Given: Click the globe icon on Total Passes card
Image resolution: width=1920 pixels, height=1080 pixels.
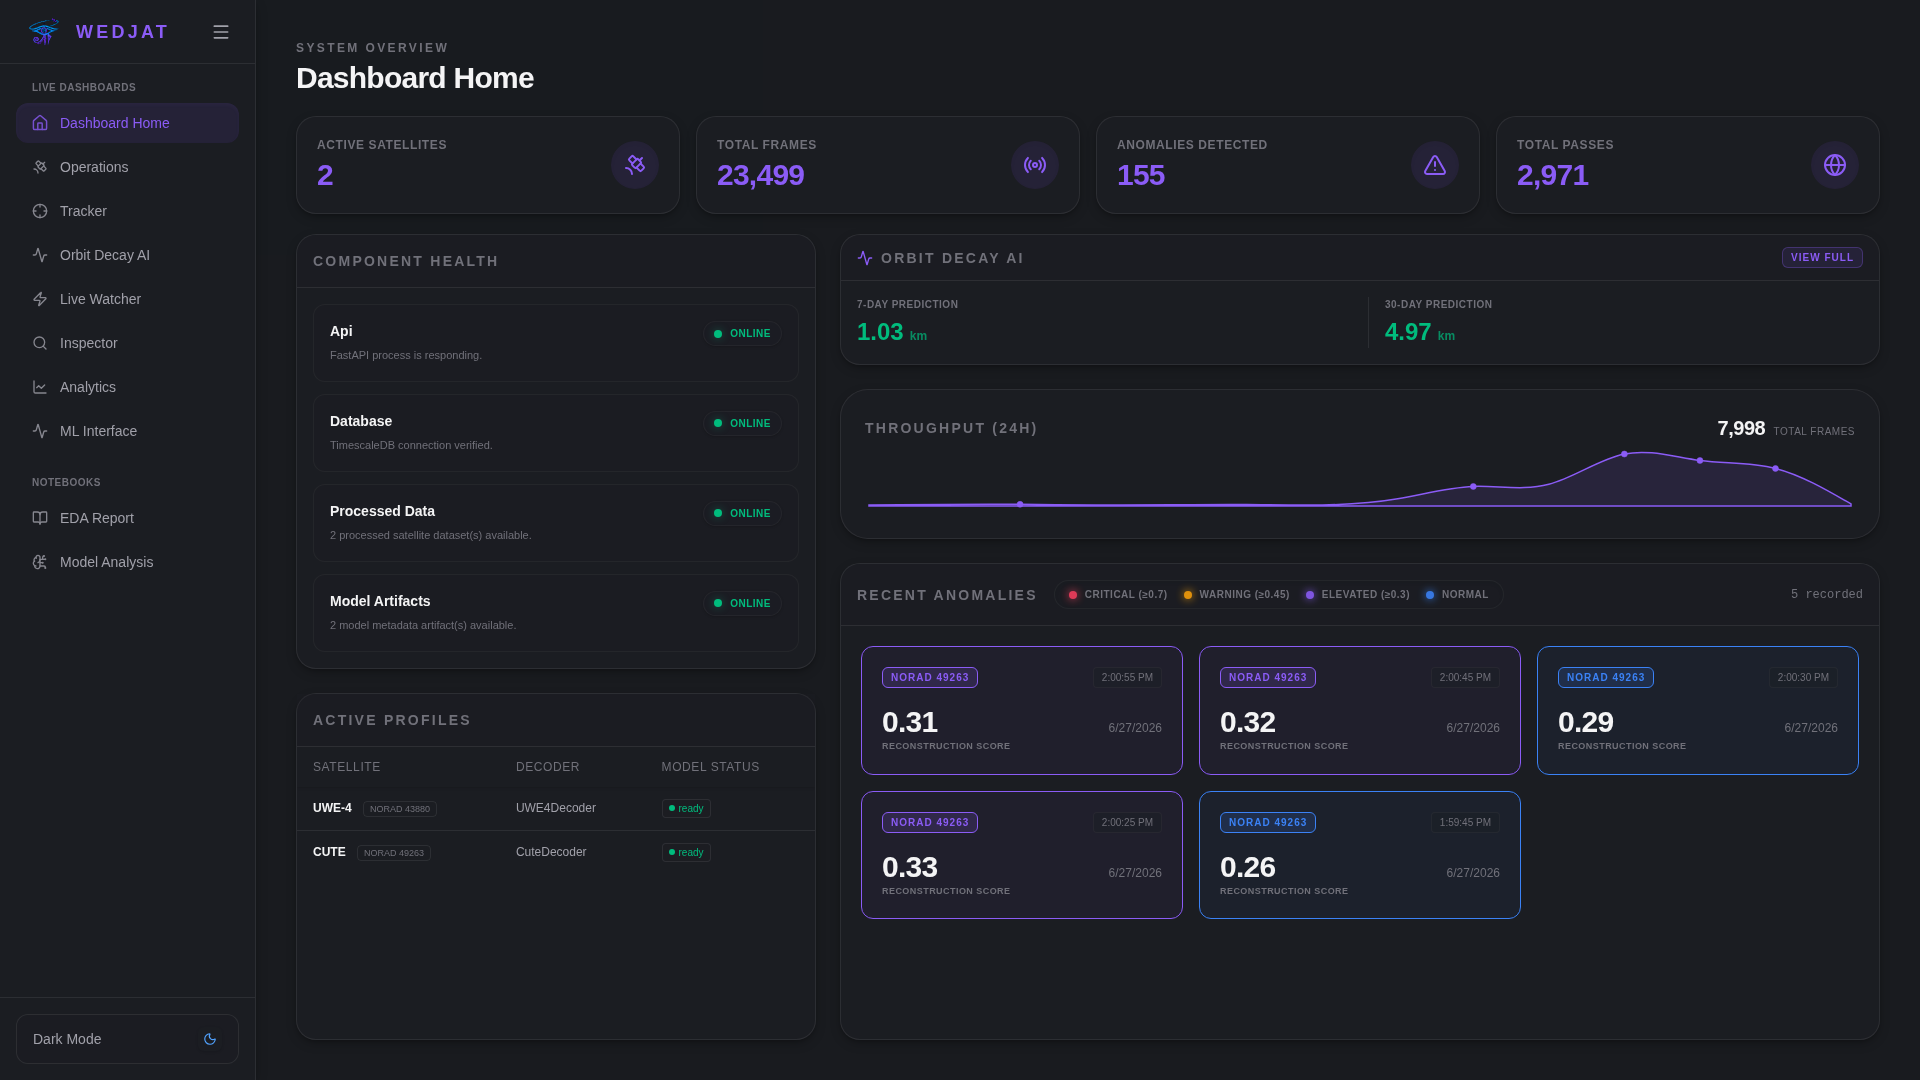Looking at the screenshot, I should (x=1835, y=165).
